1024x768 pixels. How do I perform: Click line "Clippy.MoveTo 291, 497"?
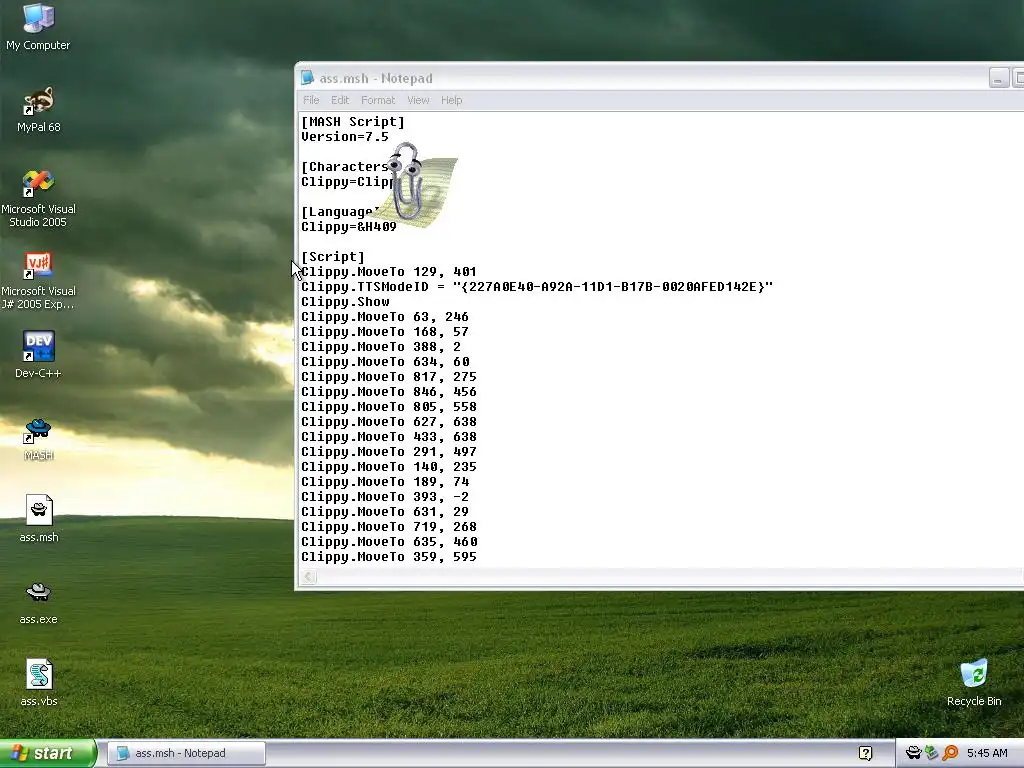click(389, 452)
